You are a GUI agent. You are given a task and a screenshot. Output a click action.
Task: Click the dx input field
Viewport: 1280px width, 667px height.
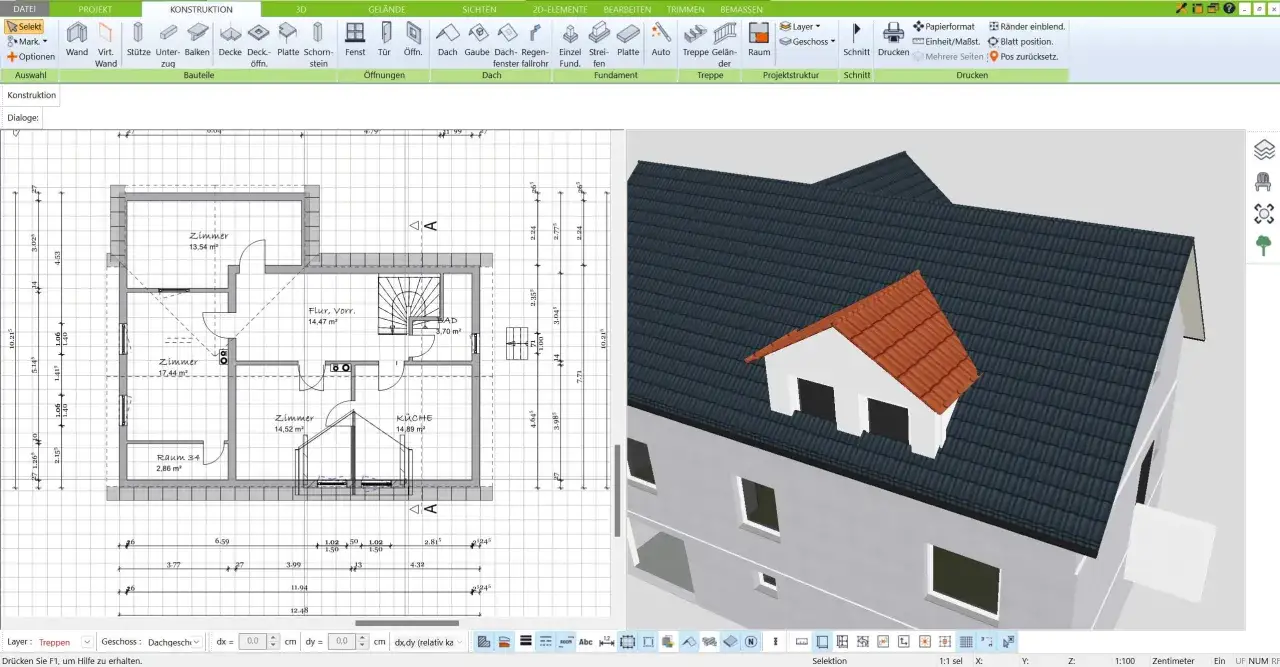[x=253, y=642]
